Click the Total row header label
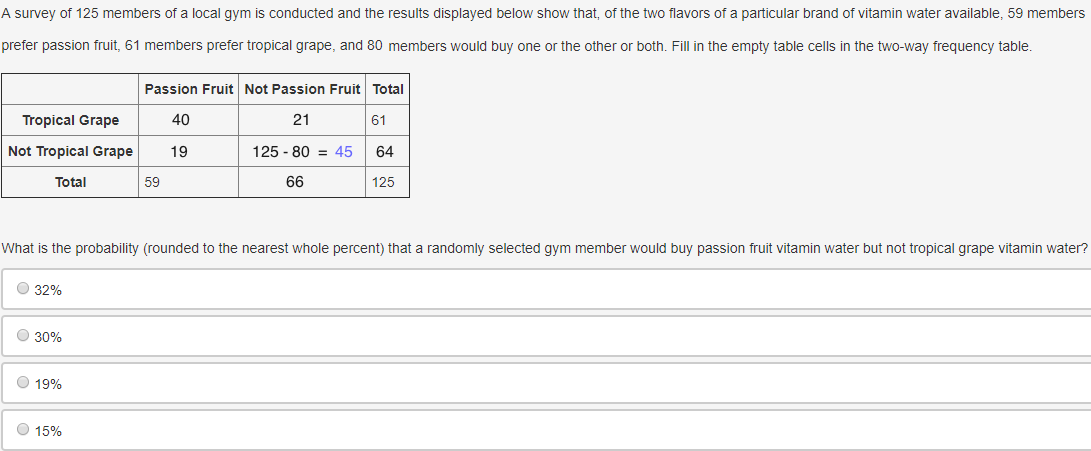This screenshot has width=1091, height=451. coord(70,182)
